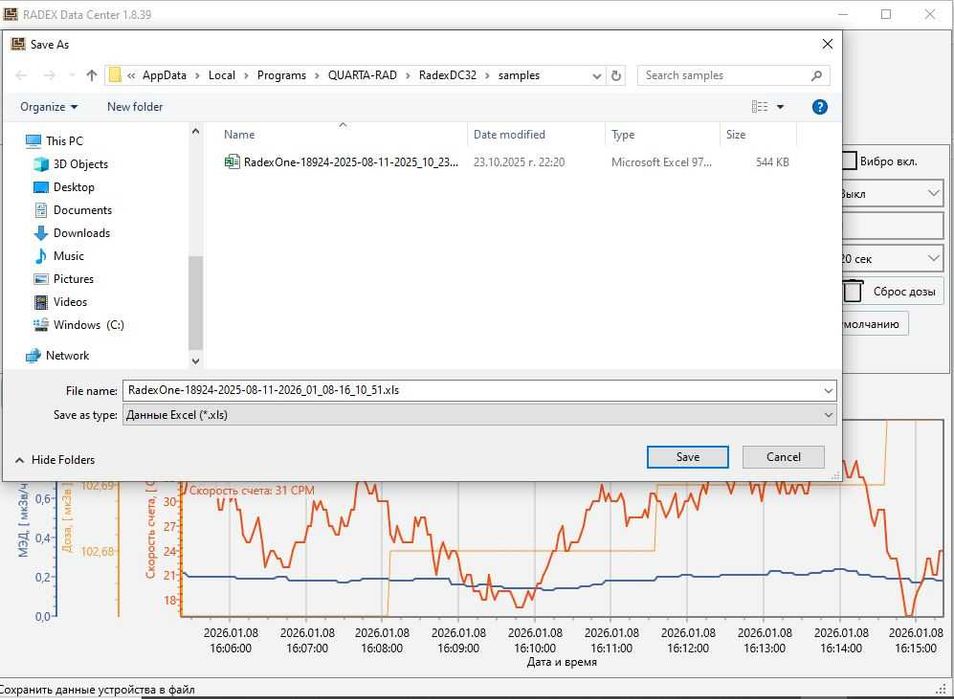954x699 pixels.
Task: Click the Programs breadcrumb segment
Action: pos(281,75)
